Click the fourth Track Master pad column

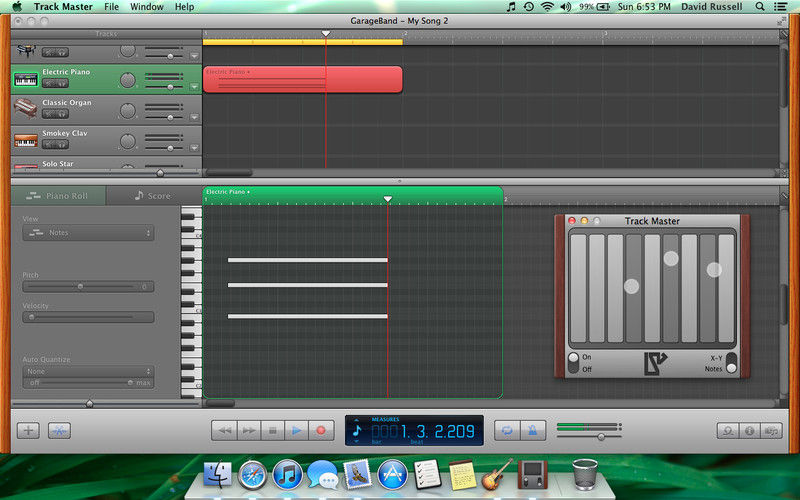[633, 288]
